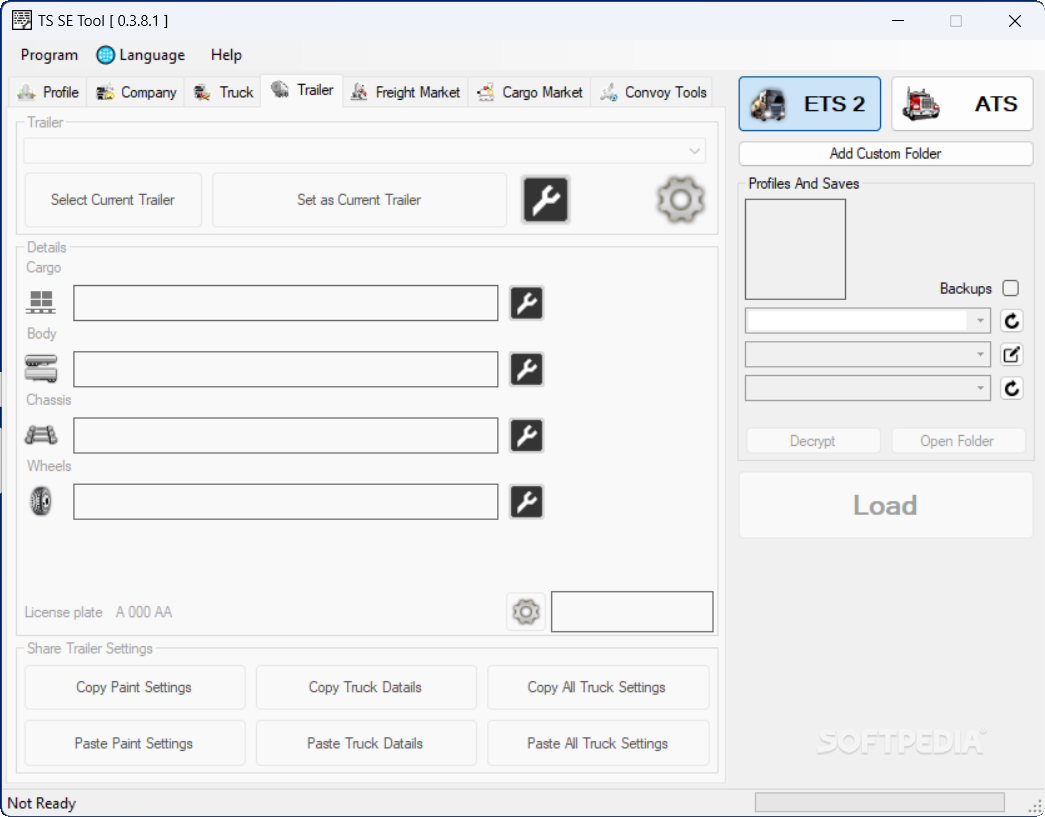Switch to the Company tab

tap(136, 92)
